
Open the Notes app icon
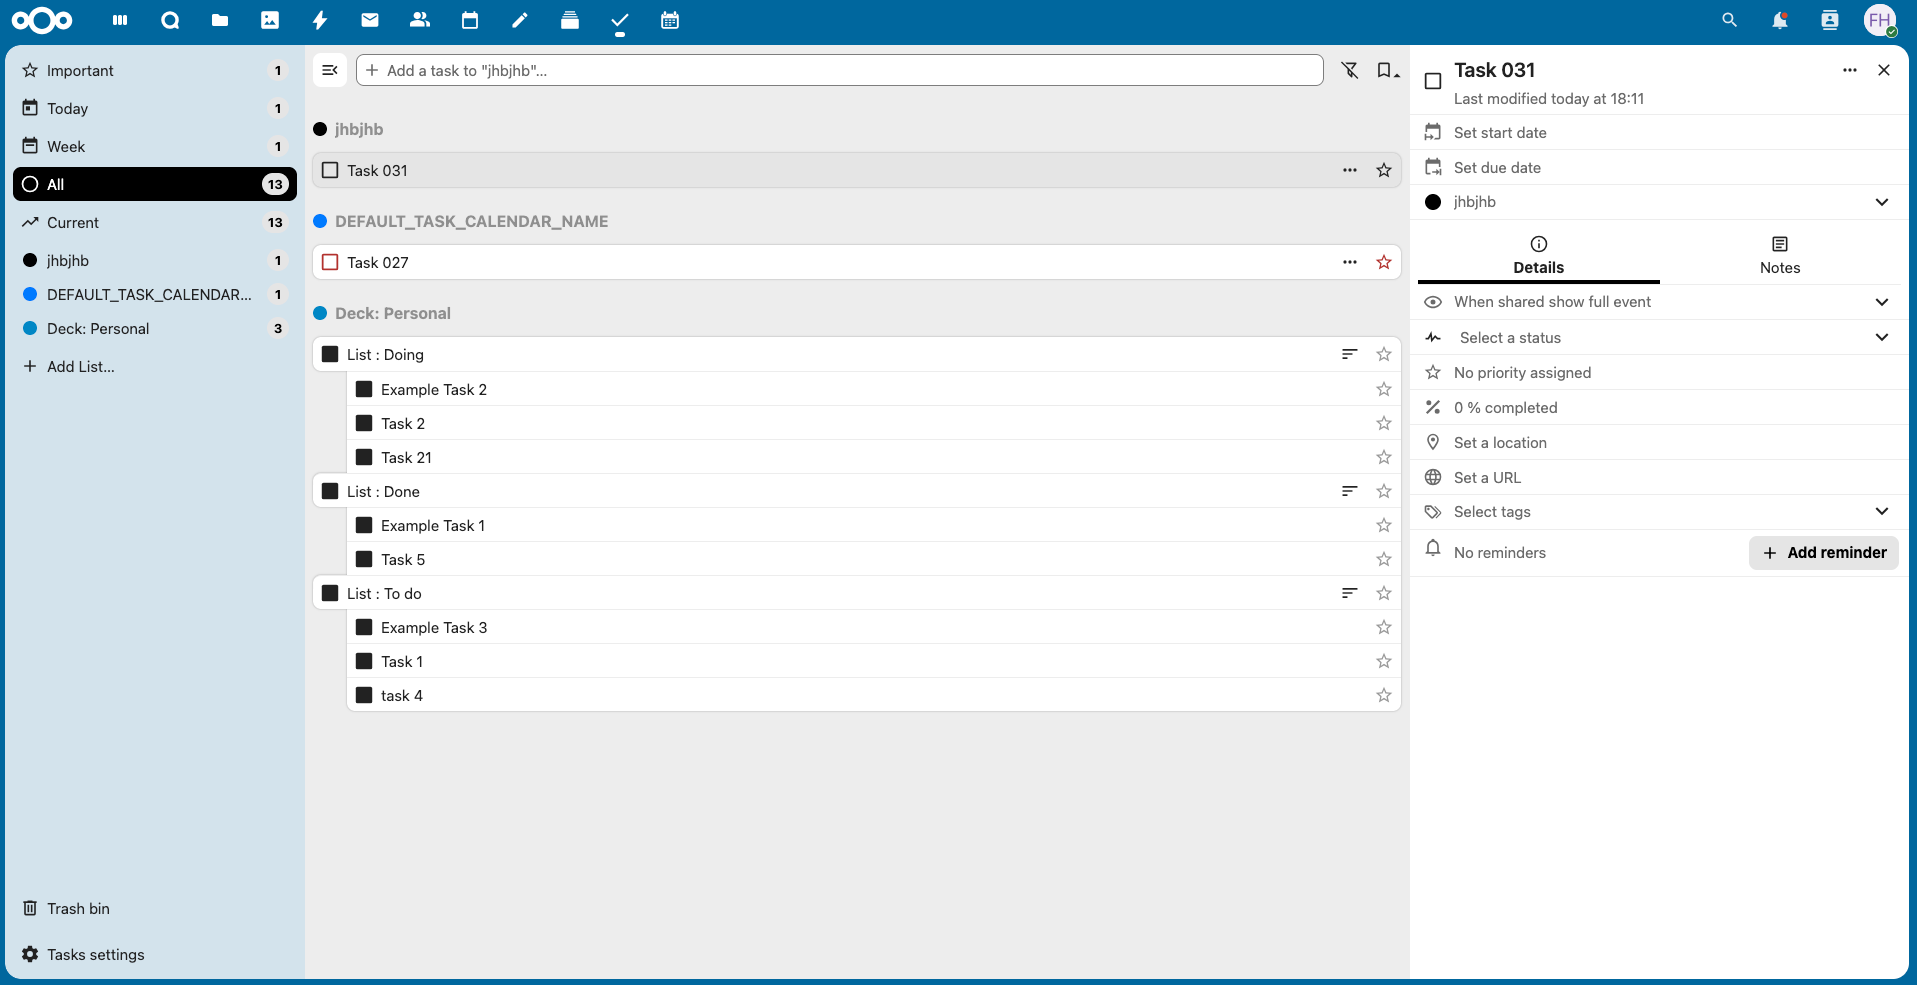click(519, 20)
